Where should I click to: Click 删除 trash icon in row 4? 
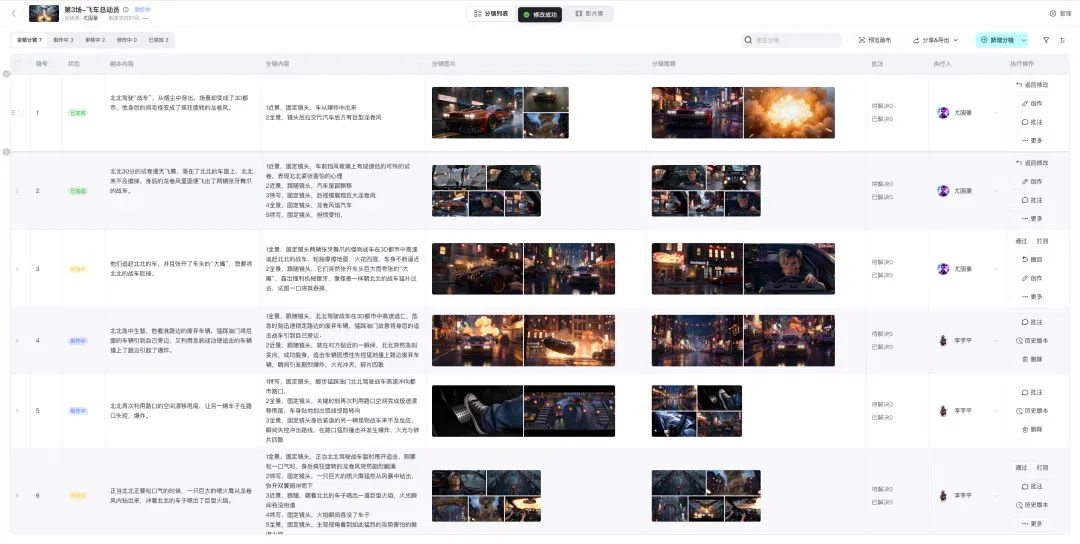click(1032, 359)
